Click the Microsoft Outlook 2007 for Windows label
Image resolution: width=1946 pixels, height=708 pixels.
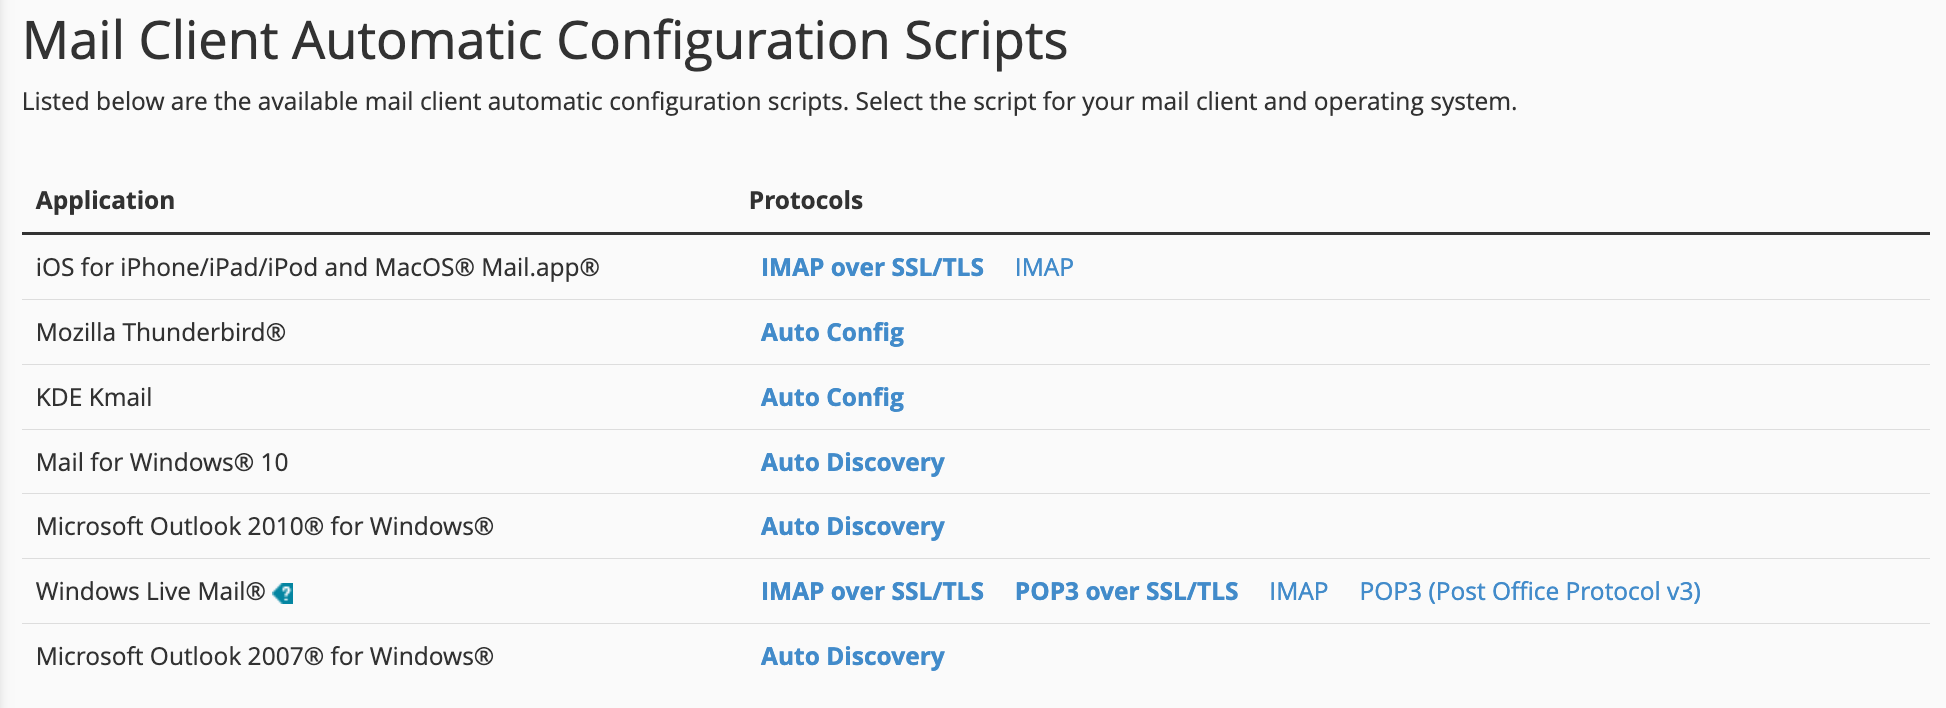pos(264,656)
